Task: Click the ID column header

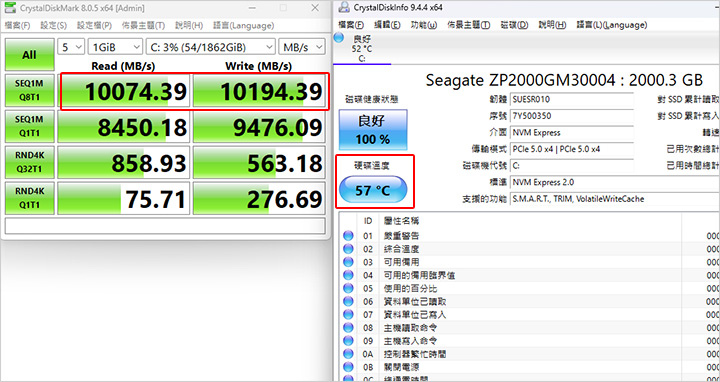Action: 368,221
